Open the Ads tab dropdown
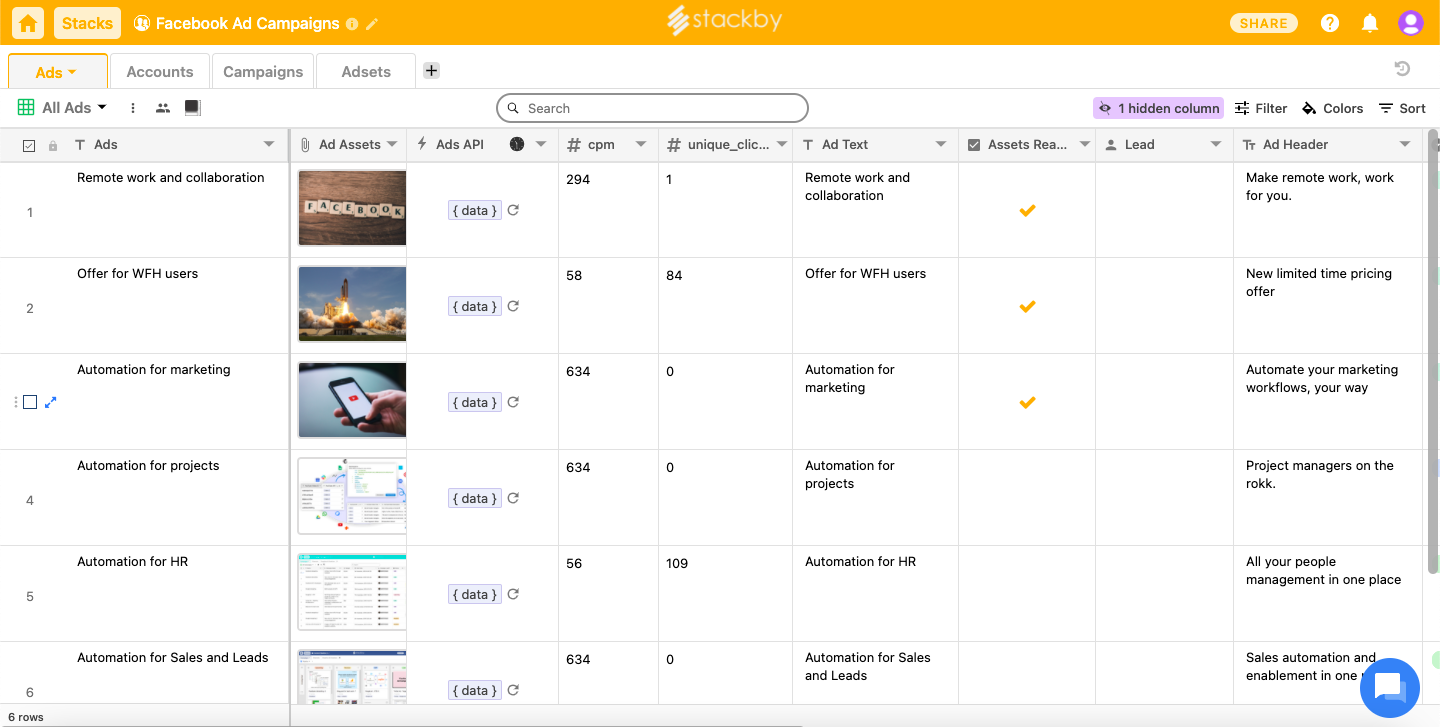This screenshot has height=727, width=1440. [x=72, y=73]
